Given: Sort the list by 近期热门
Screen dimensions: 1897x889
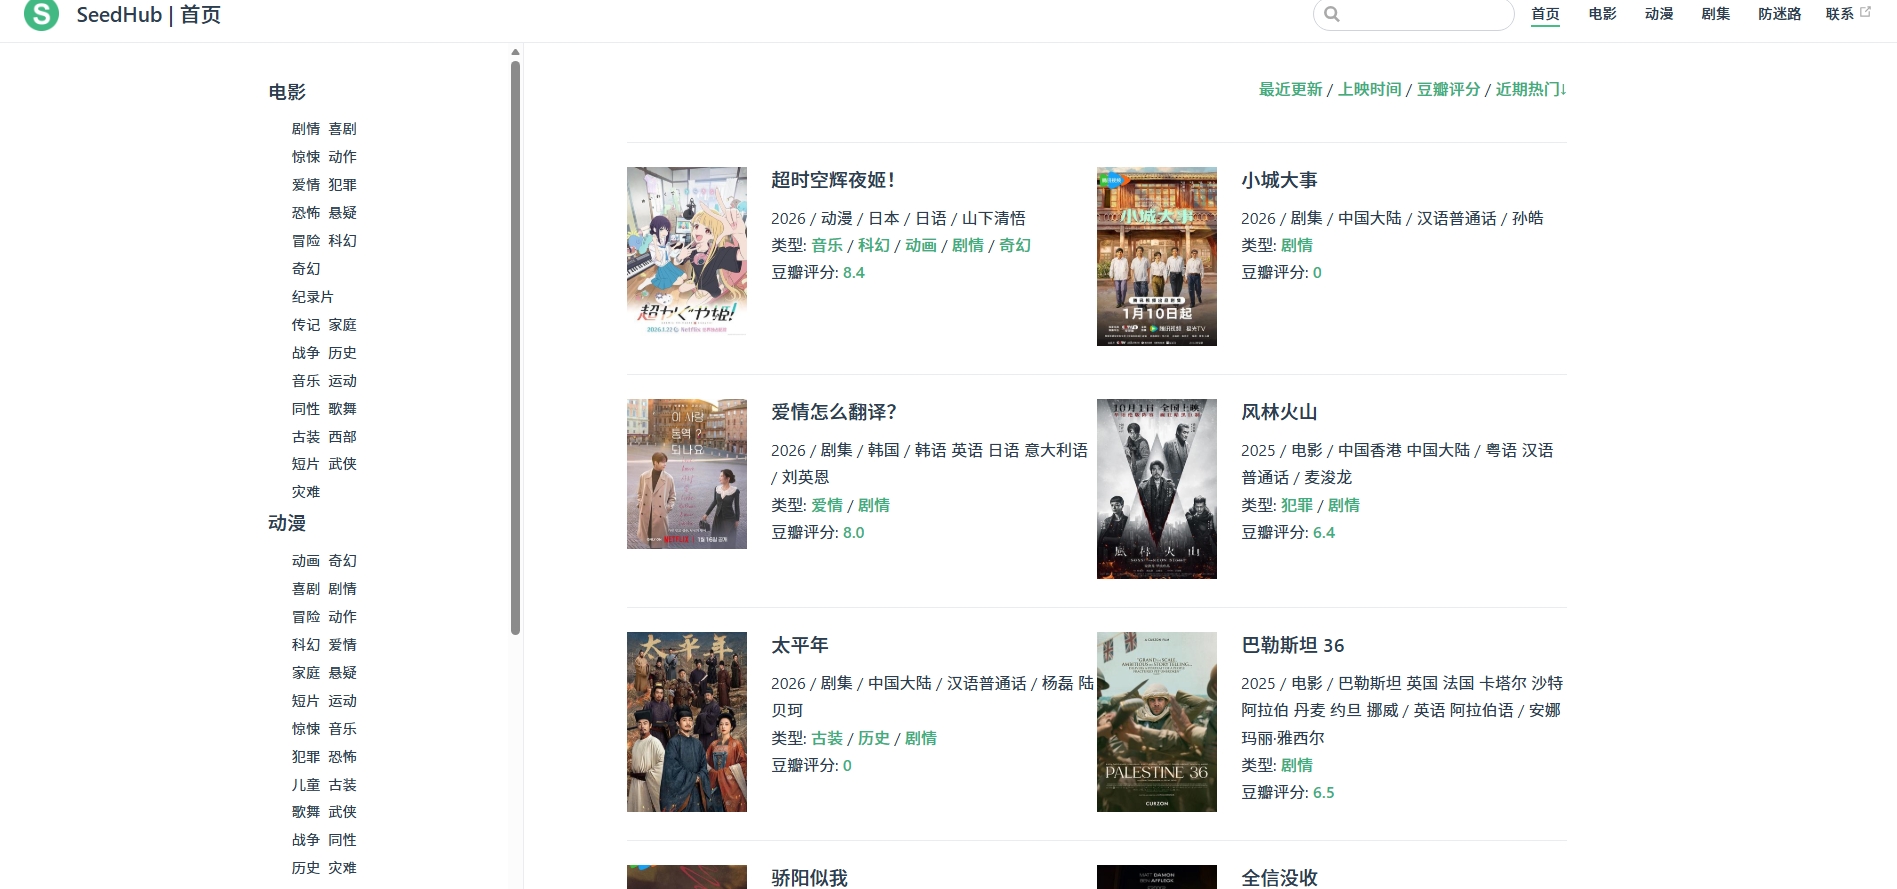Looking at the screenshot, I should 1530,89.
